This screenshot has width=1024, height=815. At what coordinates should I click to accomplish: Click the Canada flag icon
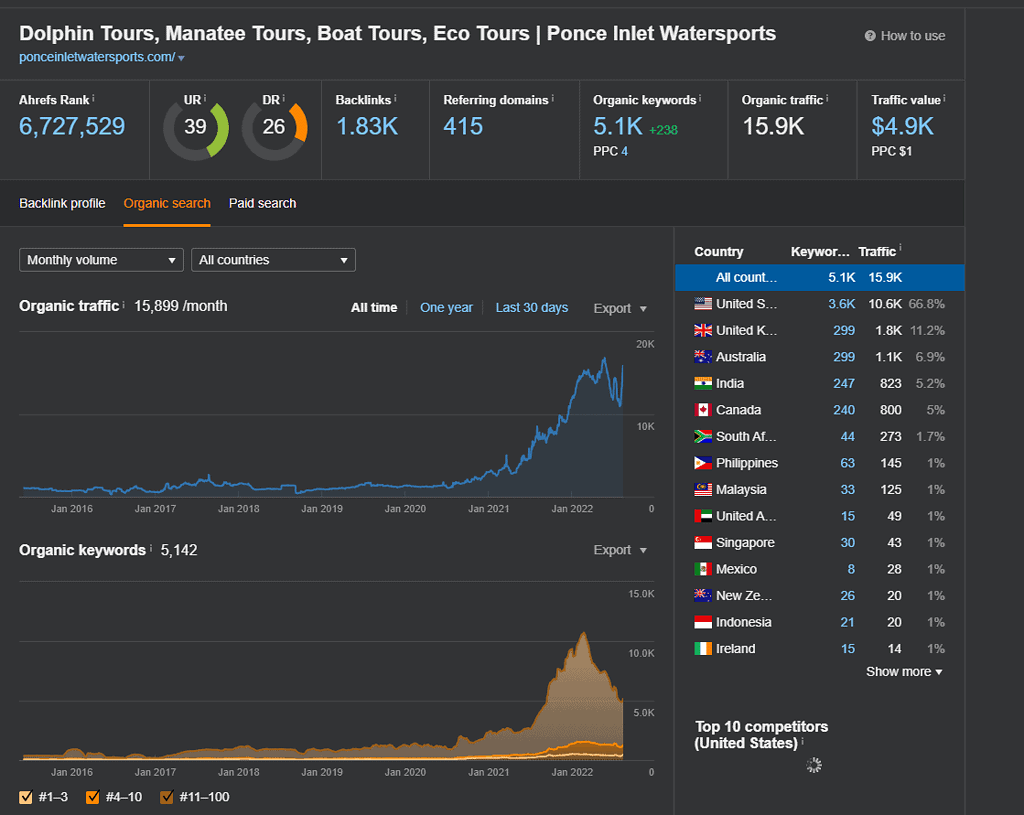pos(703,410)
